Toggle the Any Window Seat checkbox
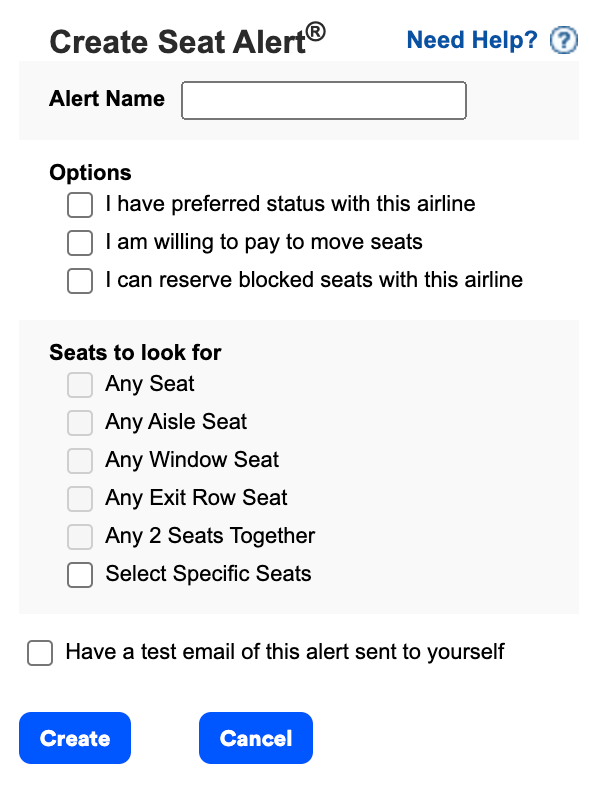This screenshot has width=589, height=793. pos(80,461)
